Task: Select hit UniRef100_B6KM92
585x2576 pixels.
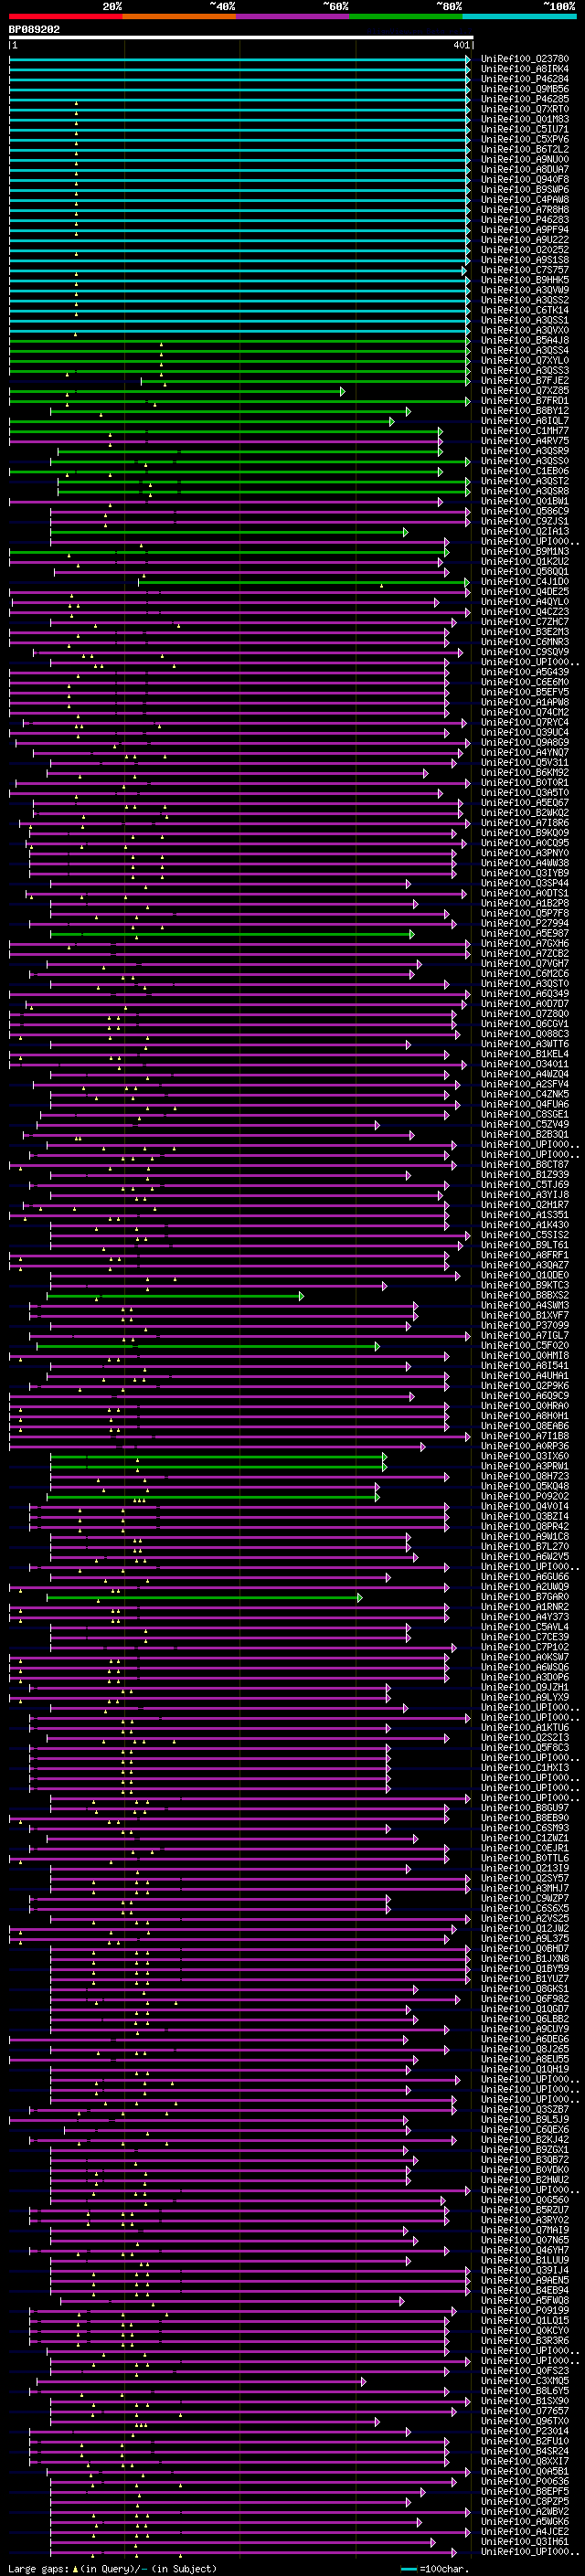Action: (524, 773)
